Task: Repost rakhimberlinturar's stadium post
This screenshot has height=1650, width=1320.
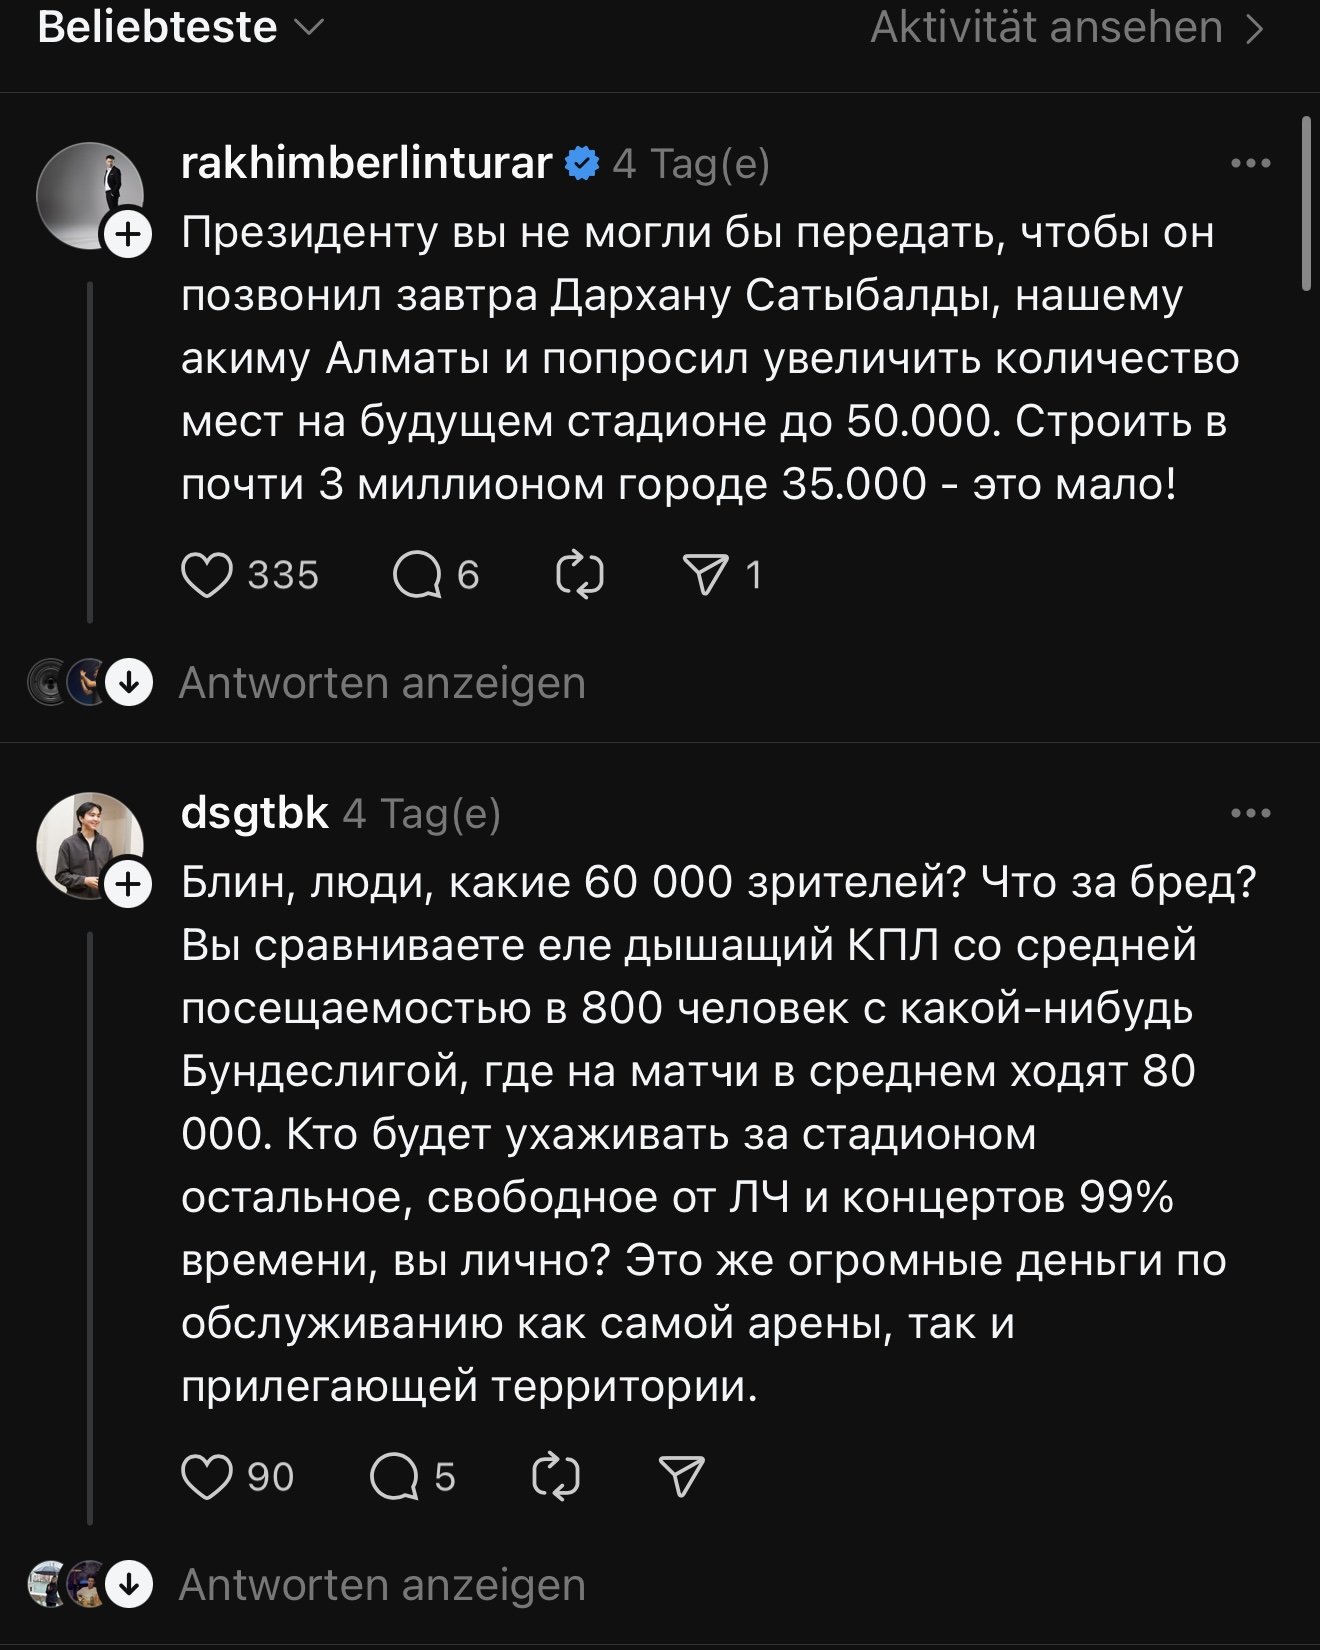Action: coord(580,576)
